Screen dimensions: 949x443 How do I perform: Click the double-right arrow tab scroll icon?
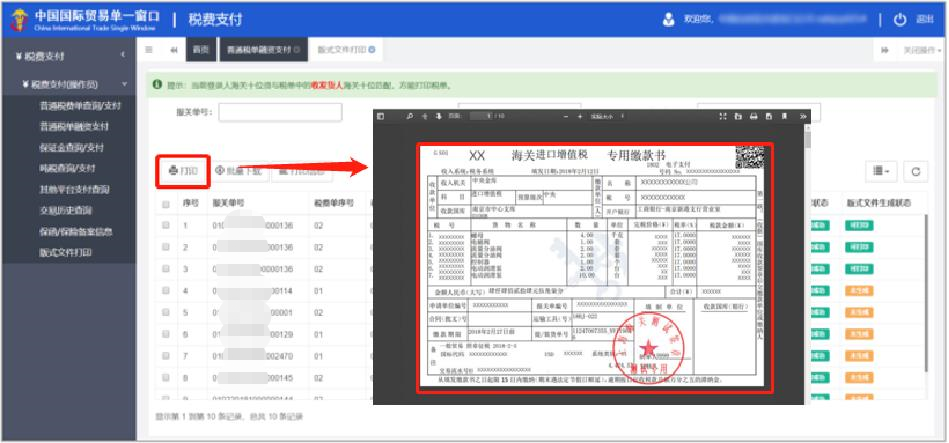pos(884,49)
